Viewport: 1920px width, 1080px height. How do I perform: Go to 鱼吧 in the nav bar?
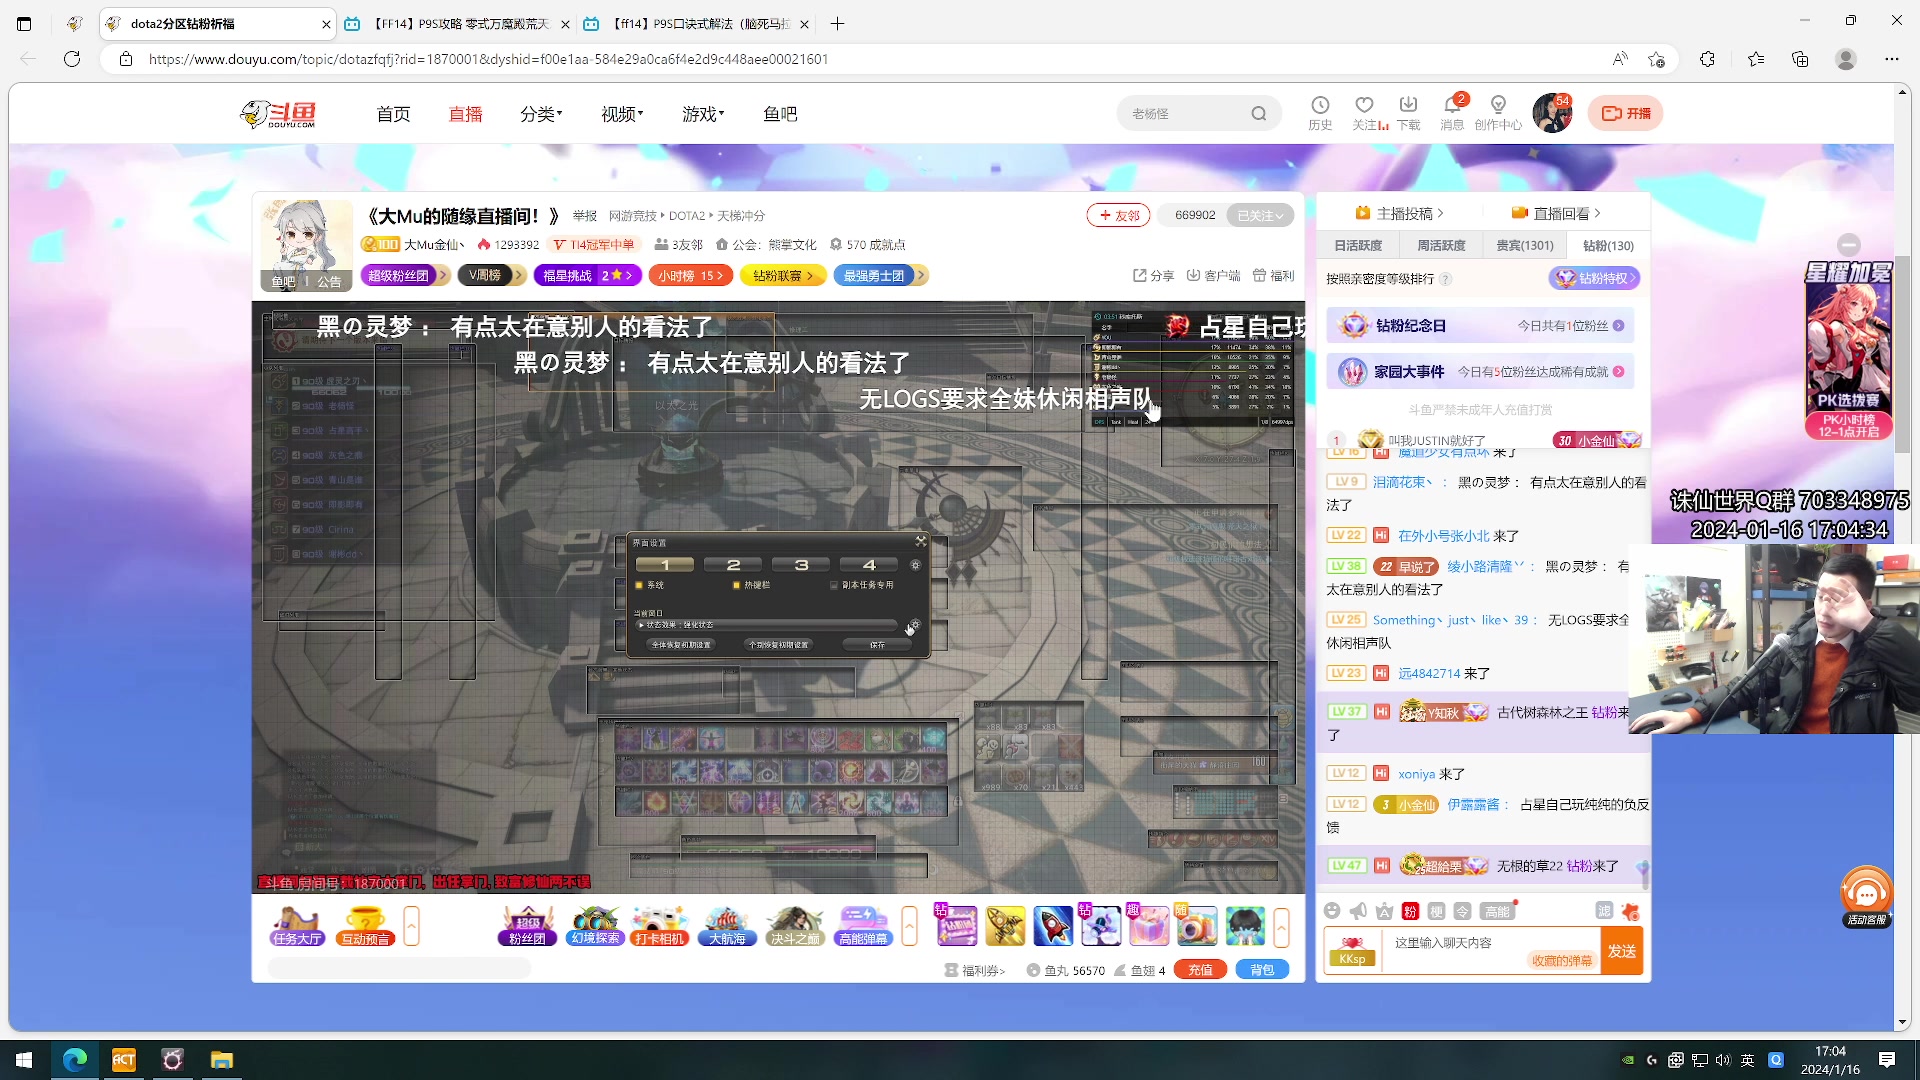click(780, 114)
